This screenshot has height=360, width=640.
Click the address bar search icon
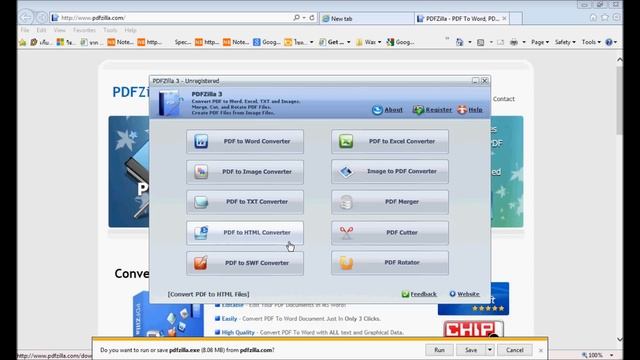297,18
